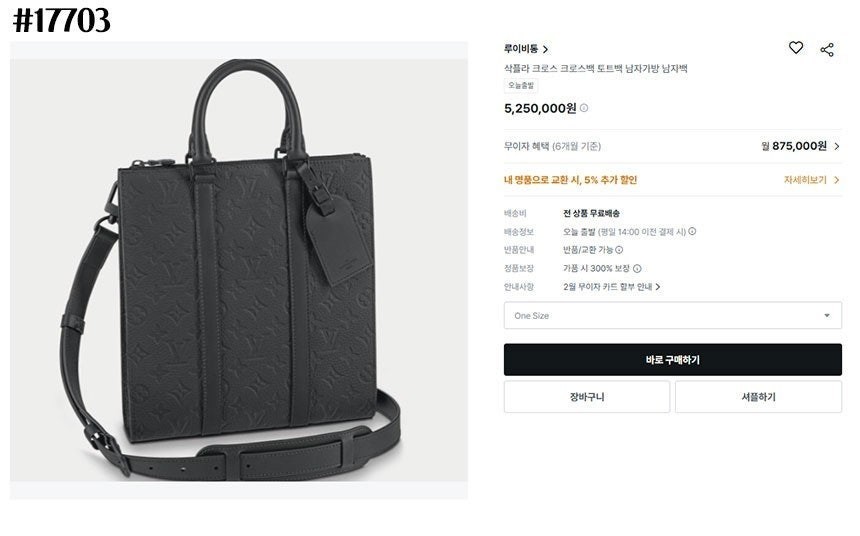Select the 오늘출발 tag badge

520,86
